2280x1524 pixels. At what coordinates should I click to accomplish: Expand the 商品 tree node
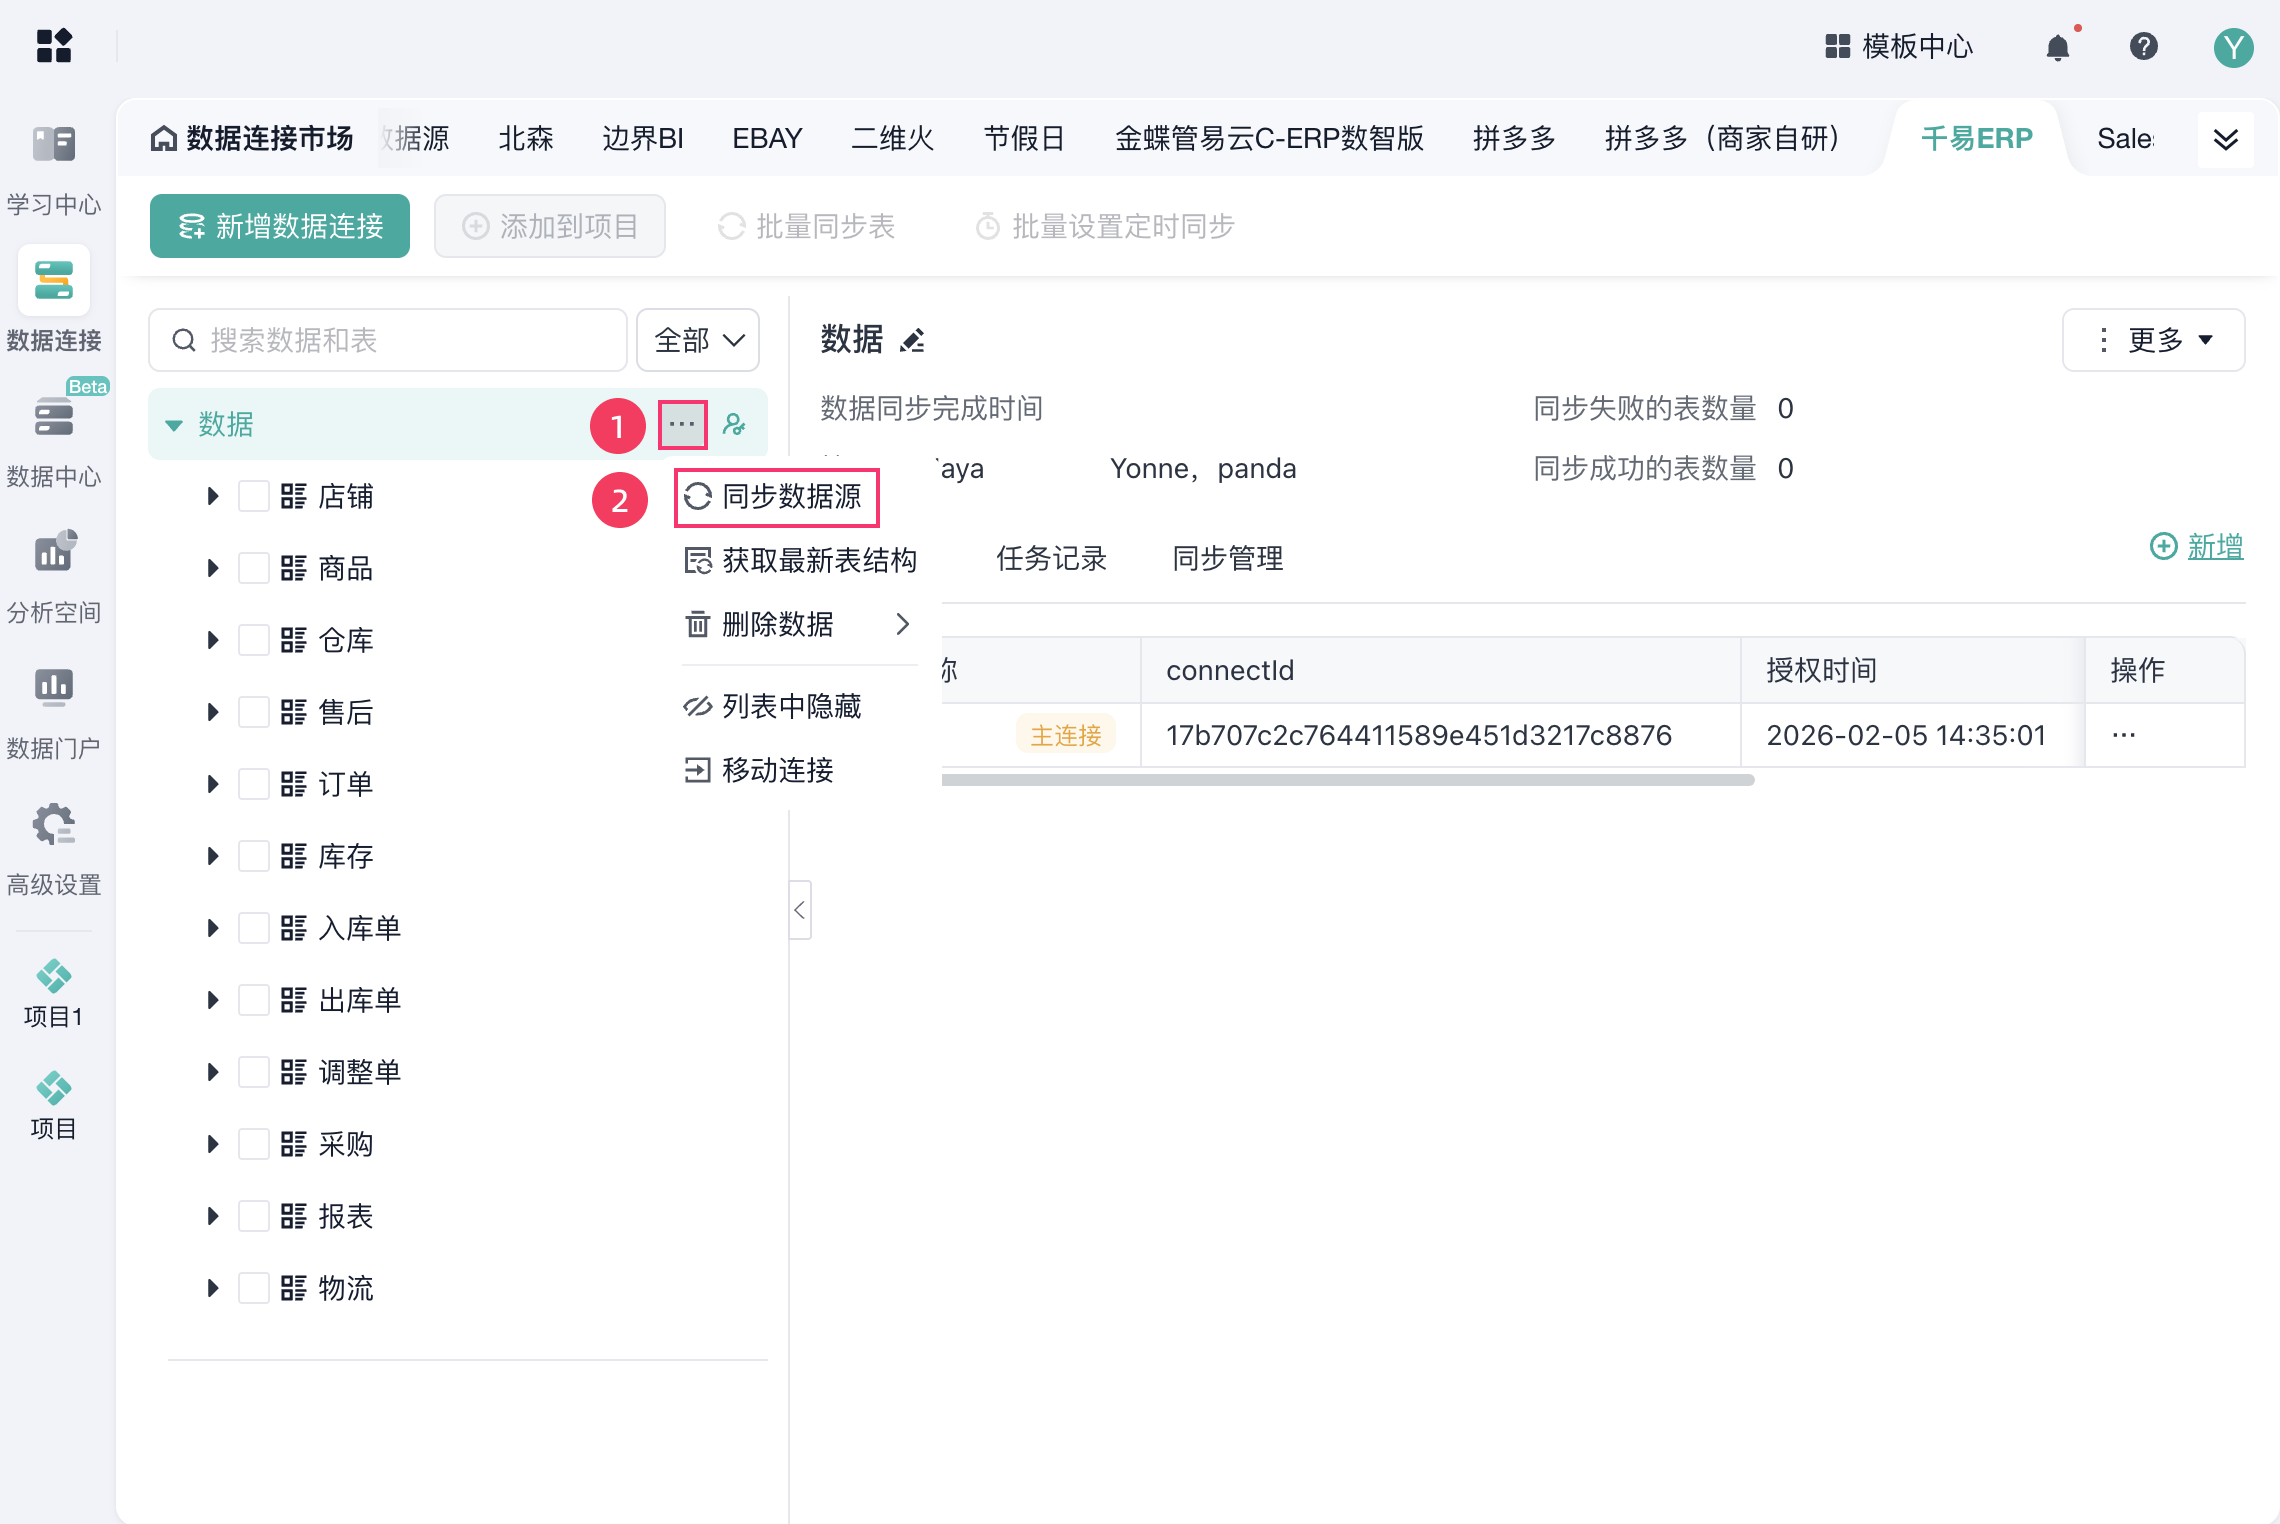pyautogui.click(x=212, y=568)
